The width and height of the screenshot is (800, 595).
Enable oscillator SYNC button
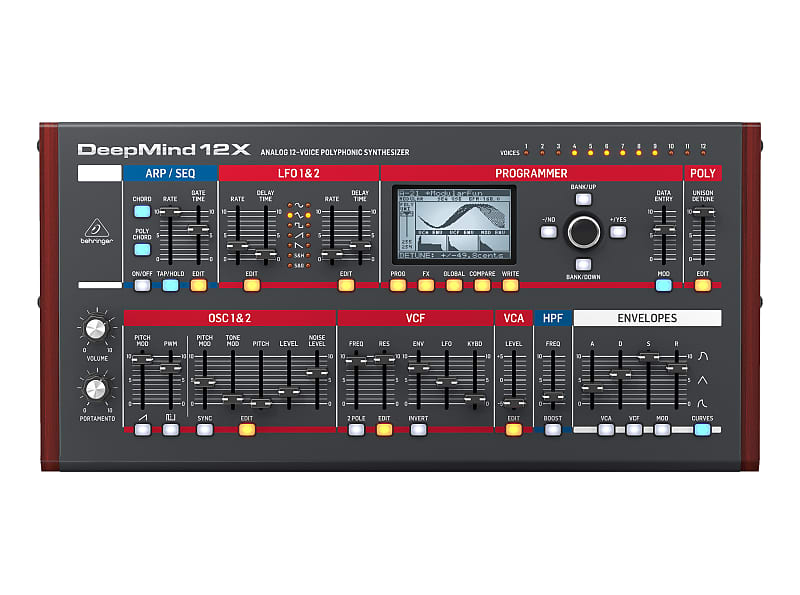click(x=205, y=430)
